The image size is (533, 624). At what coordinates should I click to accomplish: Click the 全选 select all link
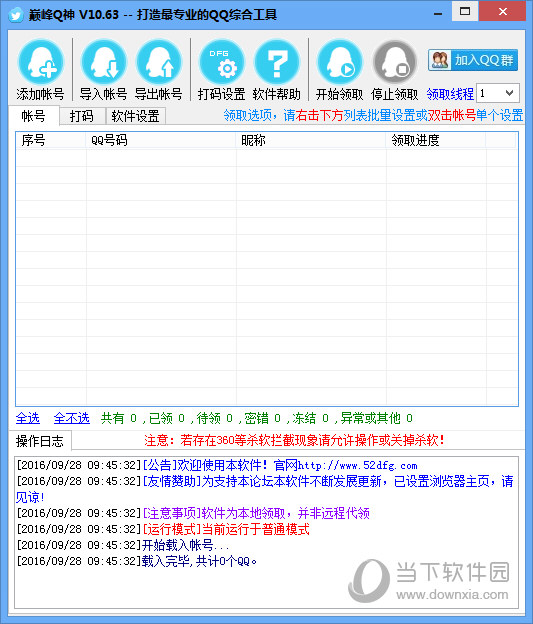pyautogui.click(x=28, y=418)
